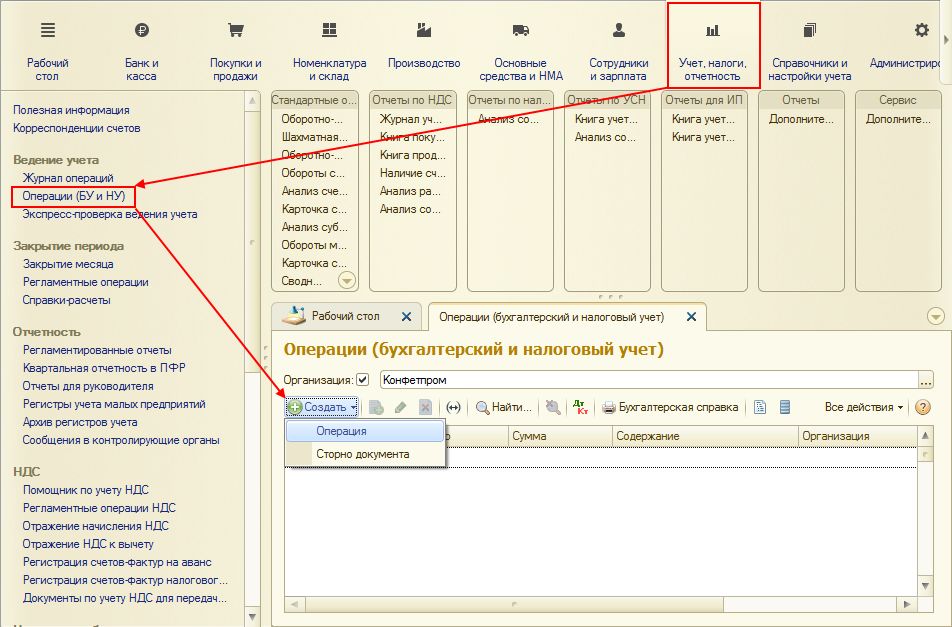Click the list settings icon

pos(785,407)
